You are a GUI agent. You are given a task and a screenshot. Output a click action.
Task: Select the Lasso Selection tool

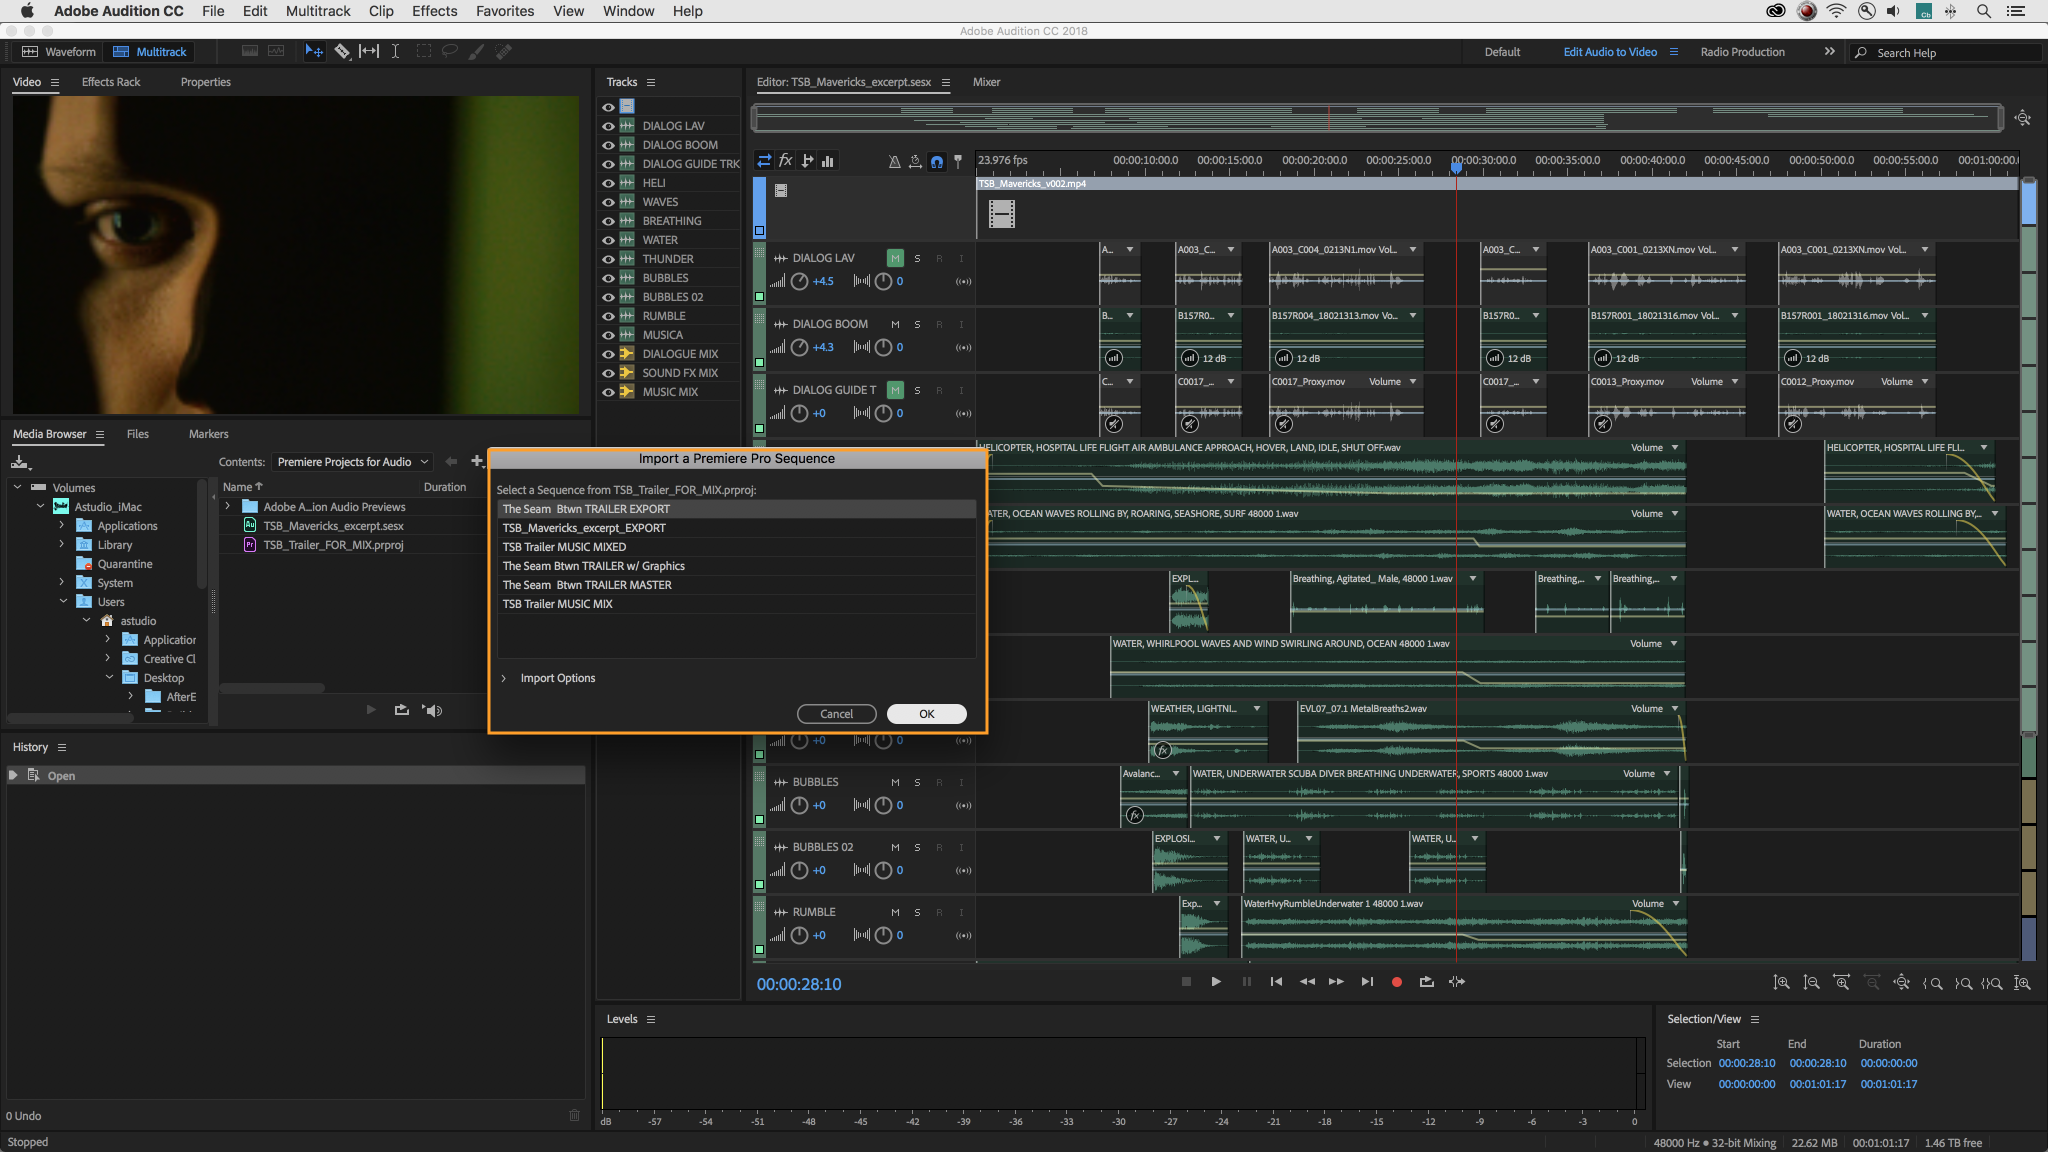click(451, 51)
